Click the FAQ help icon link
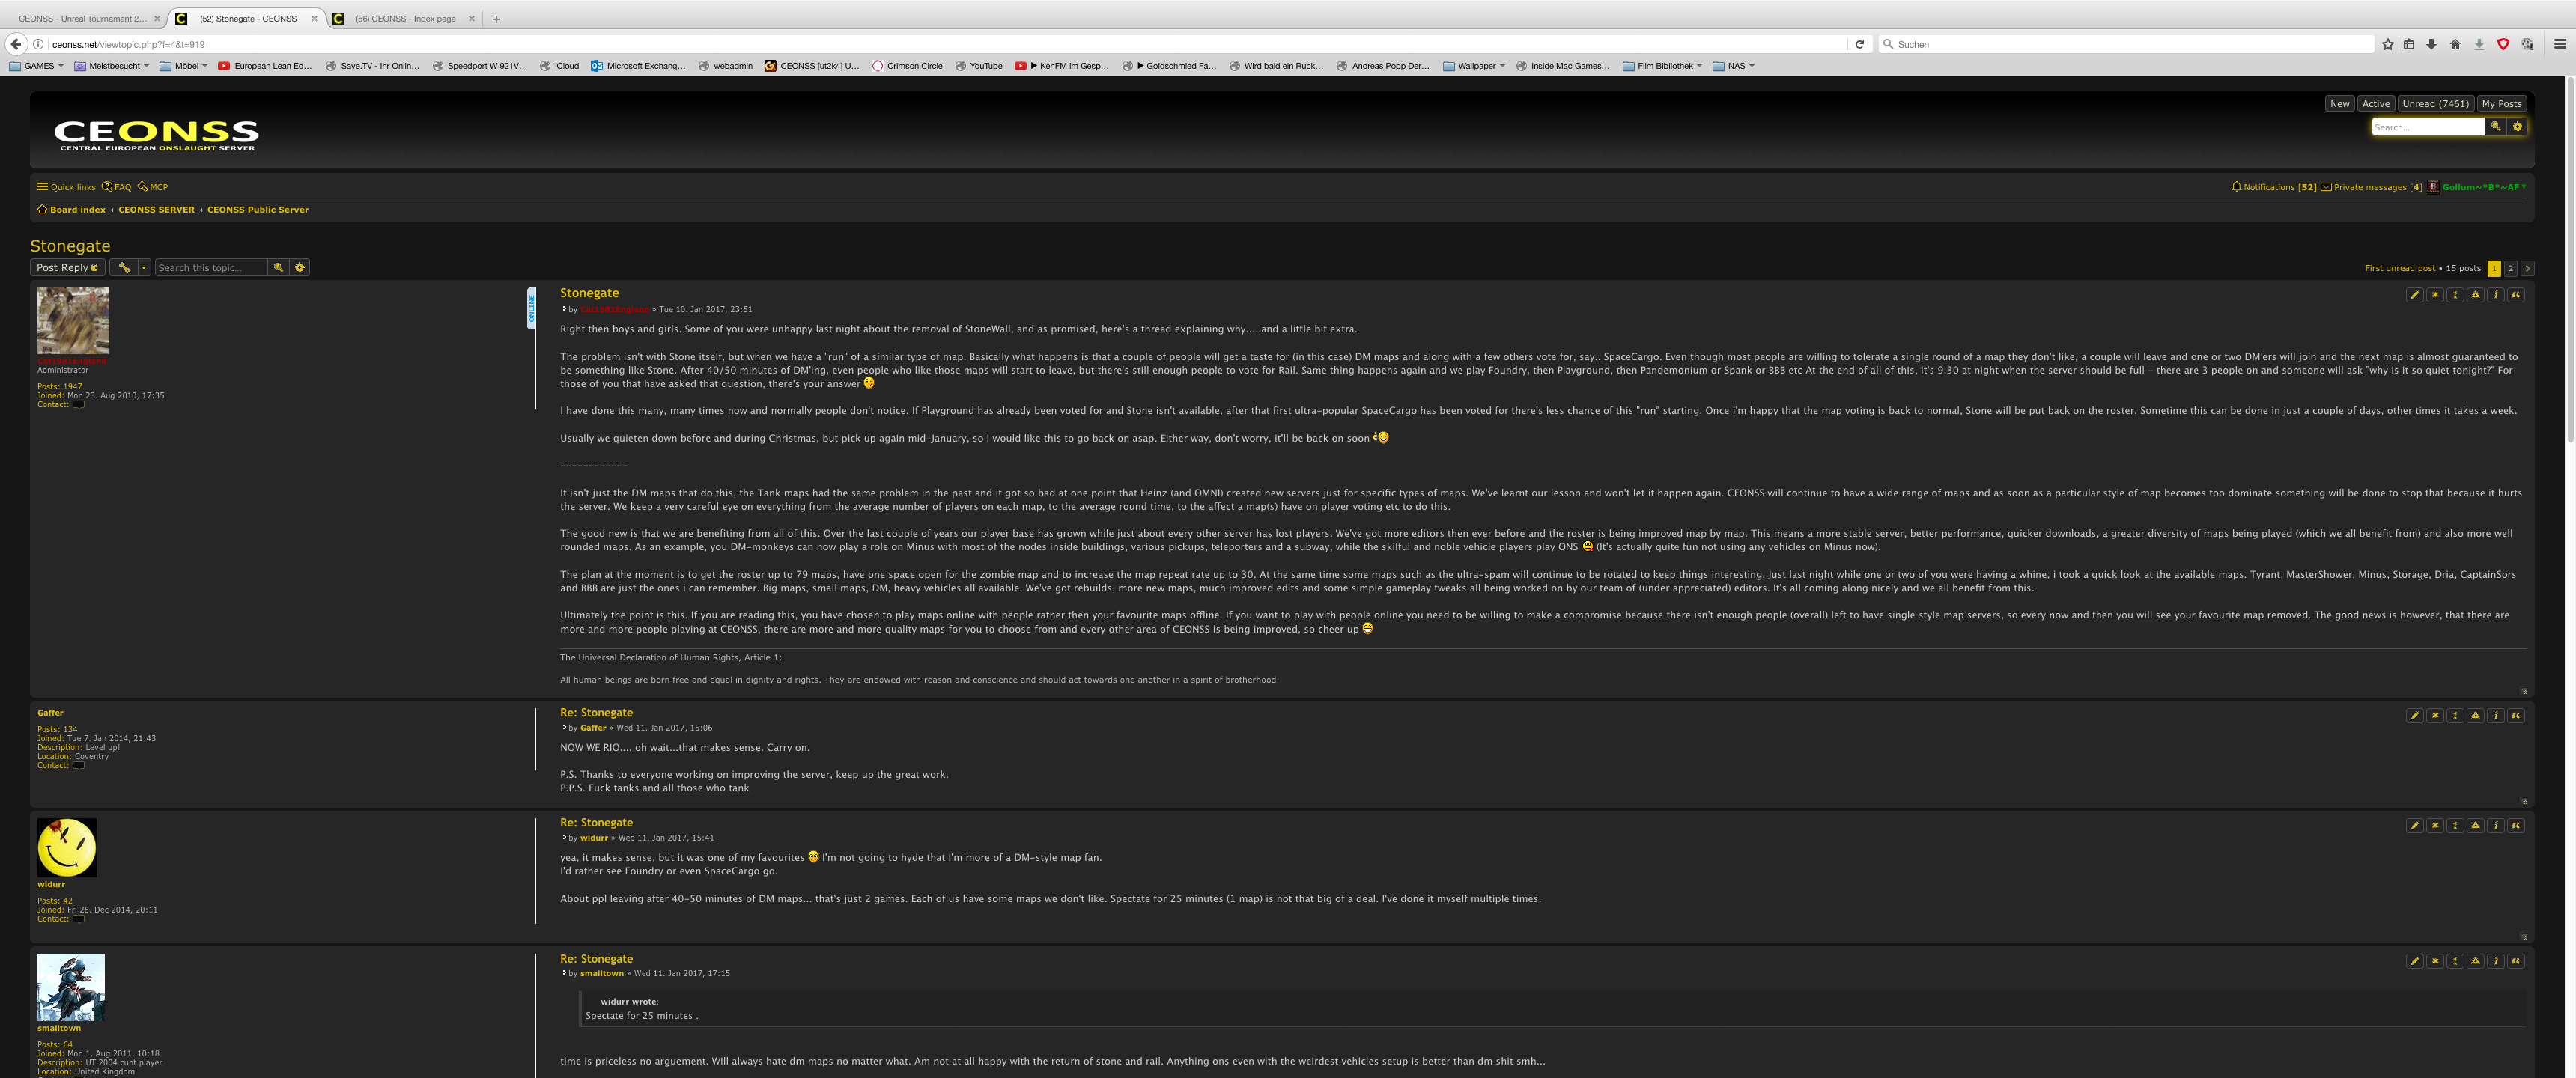Screen dimensions: 2576x1078 (x=117, y=187)
